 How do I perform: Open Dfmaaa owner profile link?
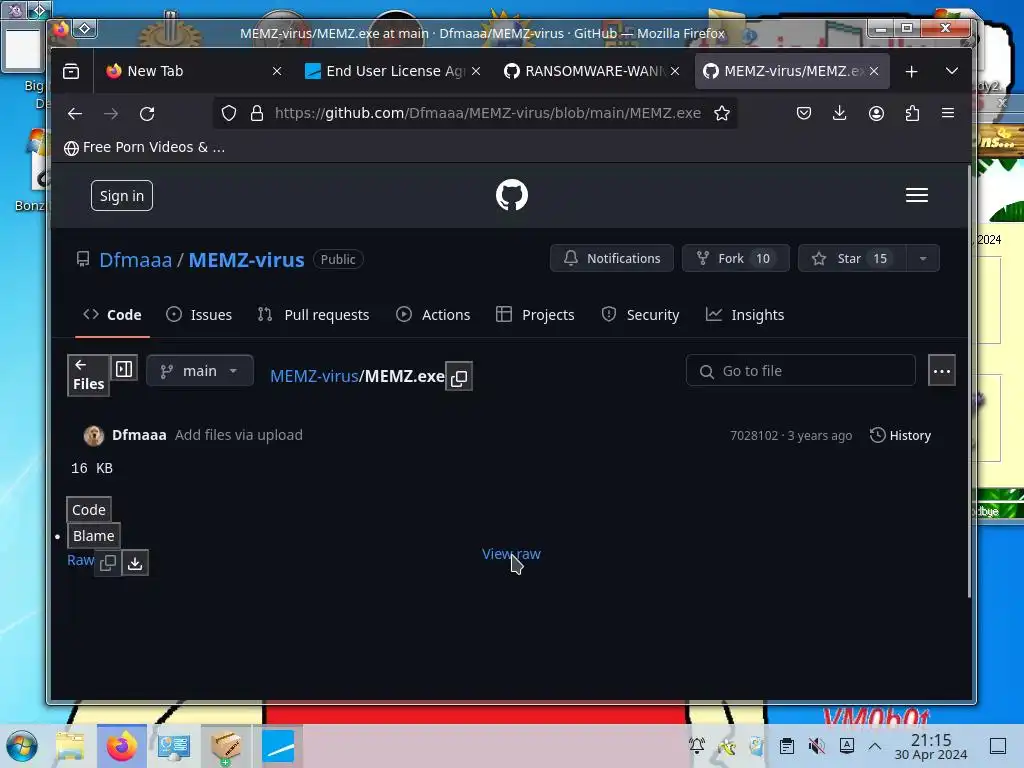click(135, 260)
